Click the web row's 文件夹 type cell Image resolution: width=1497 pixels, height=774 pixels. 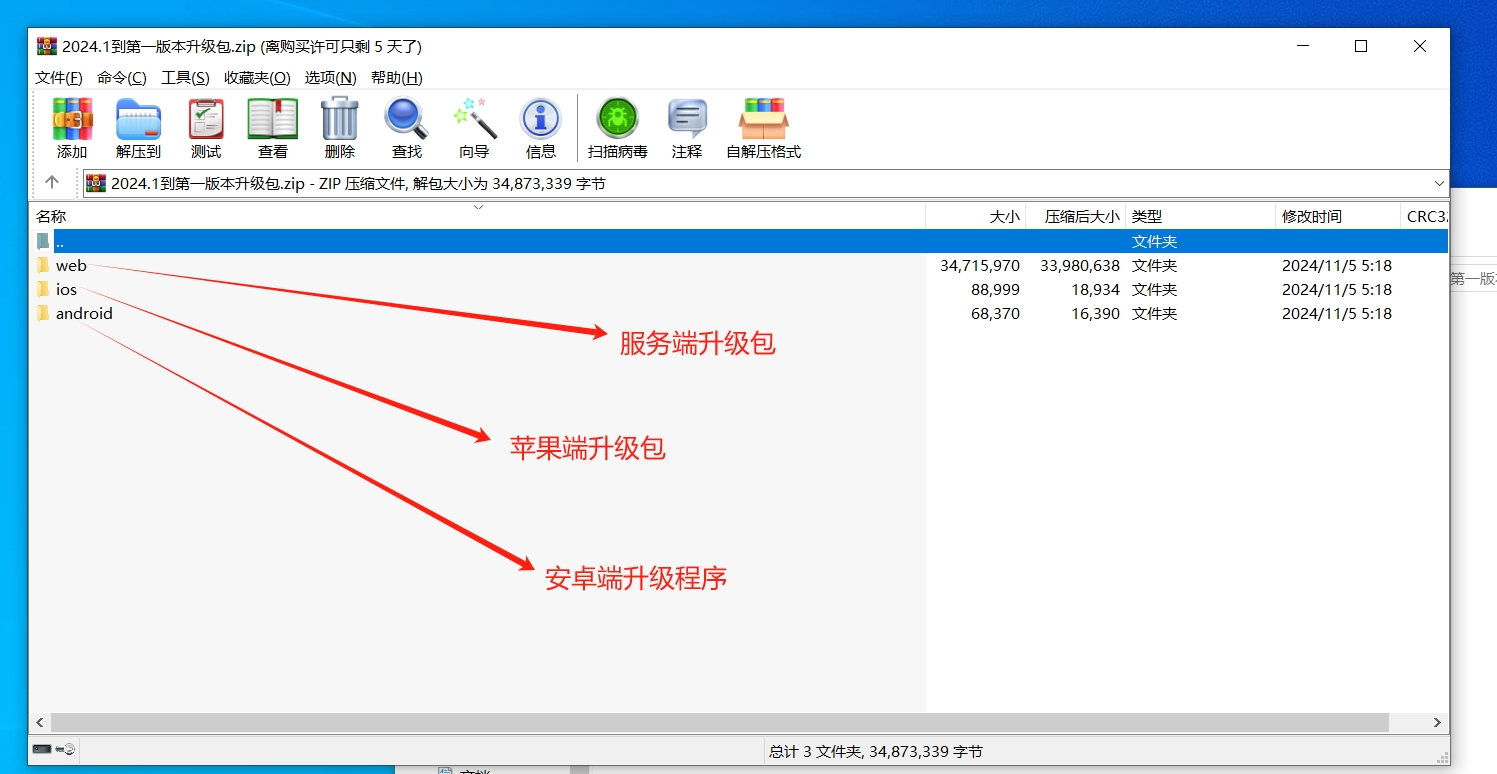click(x=1154, y=266)
